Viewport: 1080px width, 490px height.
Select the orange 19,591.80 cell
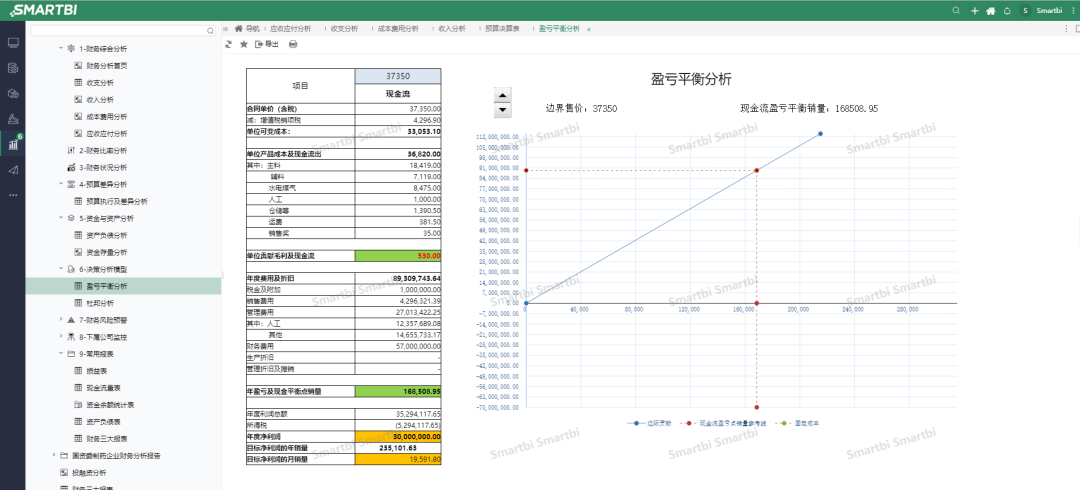[398, 458]
